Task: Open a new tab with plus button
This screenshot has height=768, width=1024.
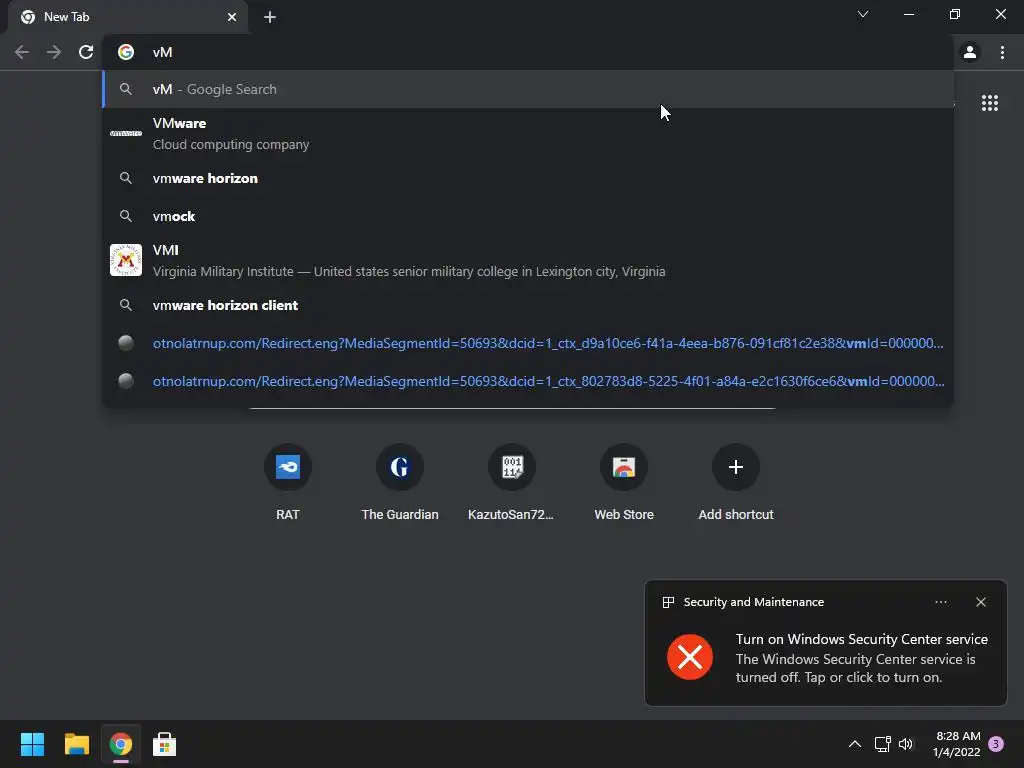Action: (270, 18)
